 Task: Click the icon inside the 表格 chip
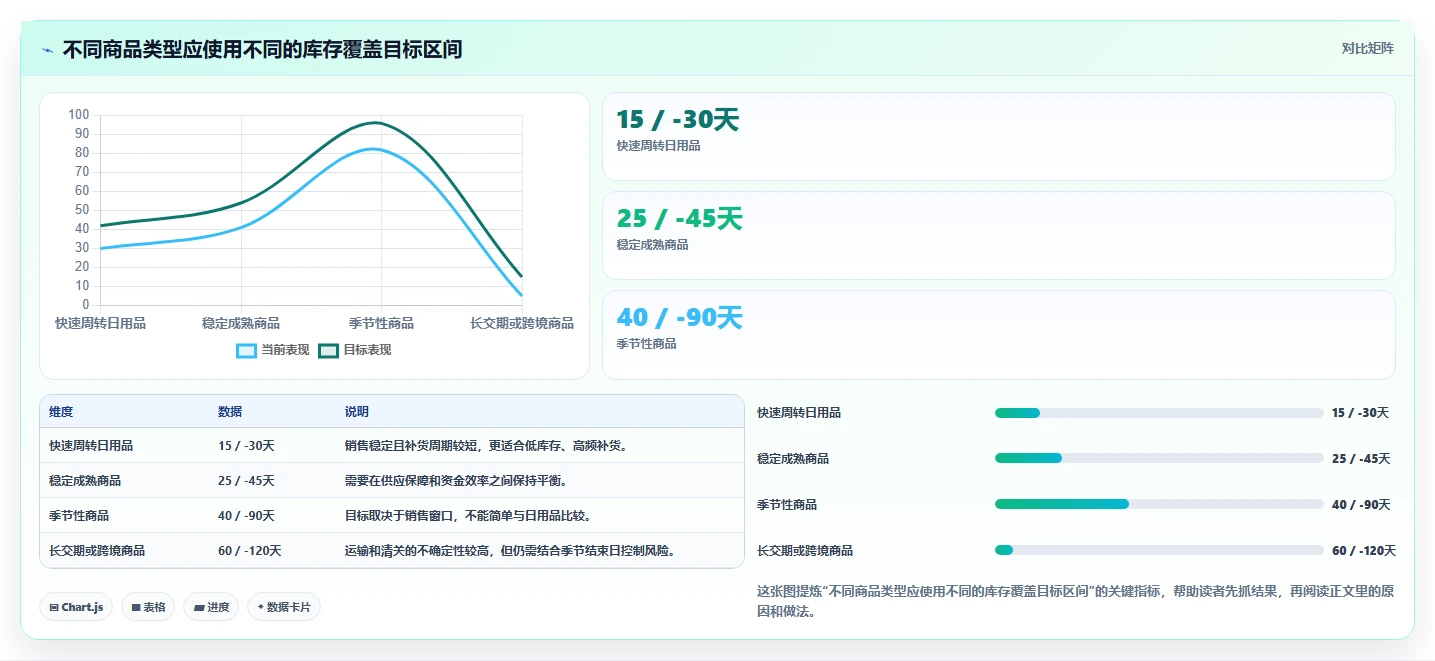point(136,607)
